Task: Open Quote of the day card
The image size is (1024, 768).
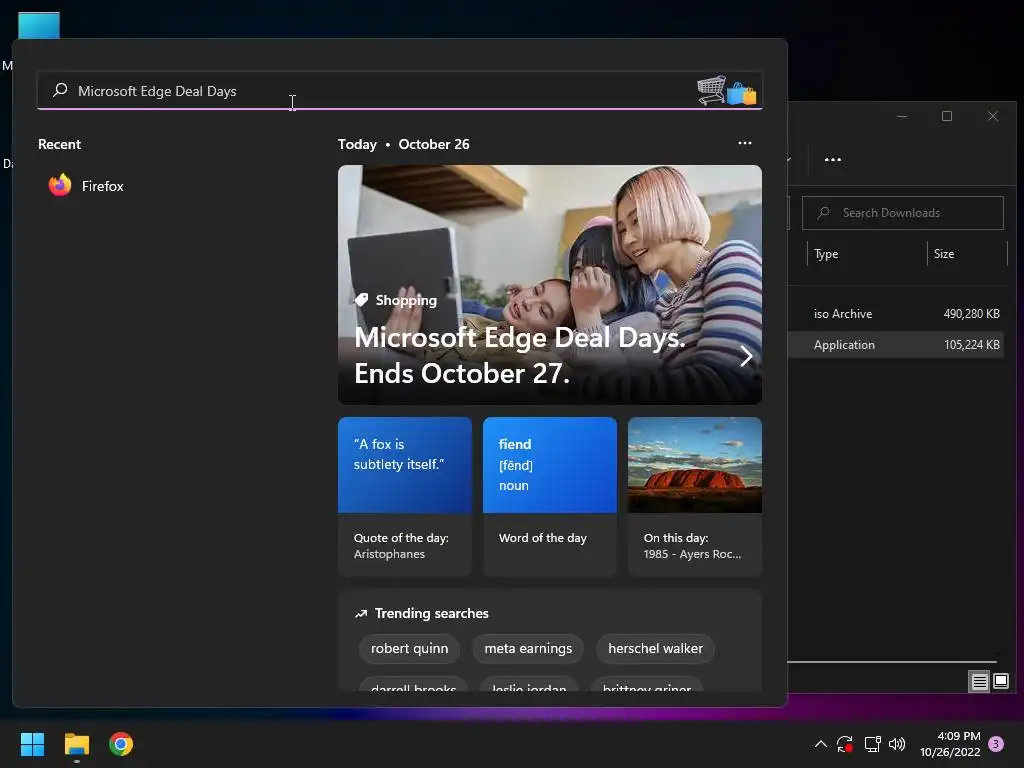Action: (x=405, y=497)
